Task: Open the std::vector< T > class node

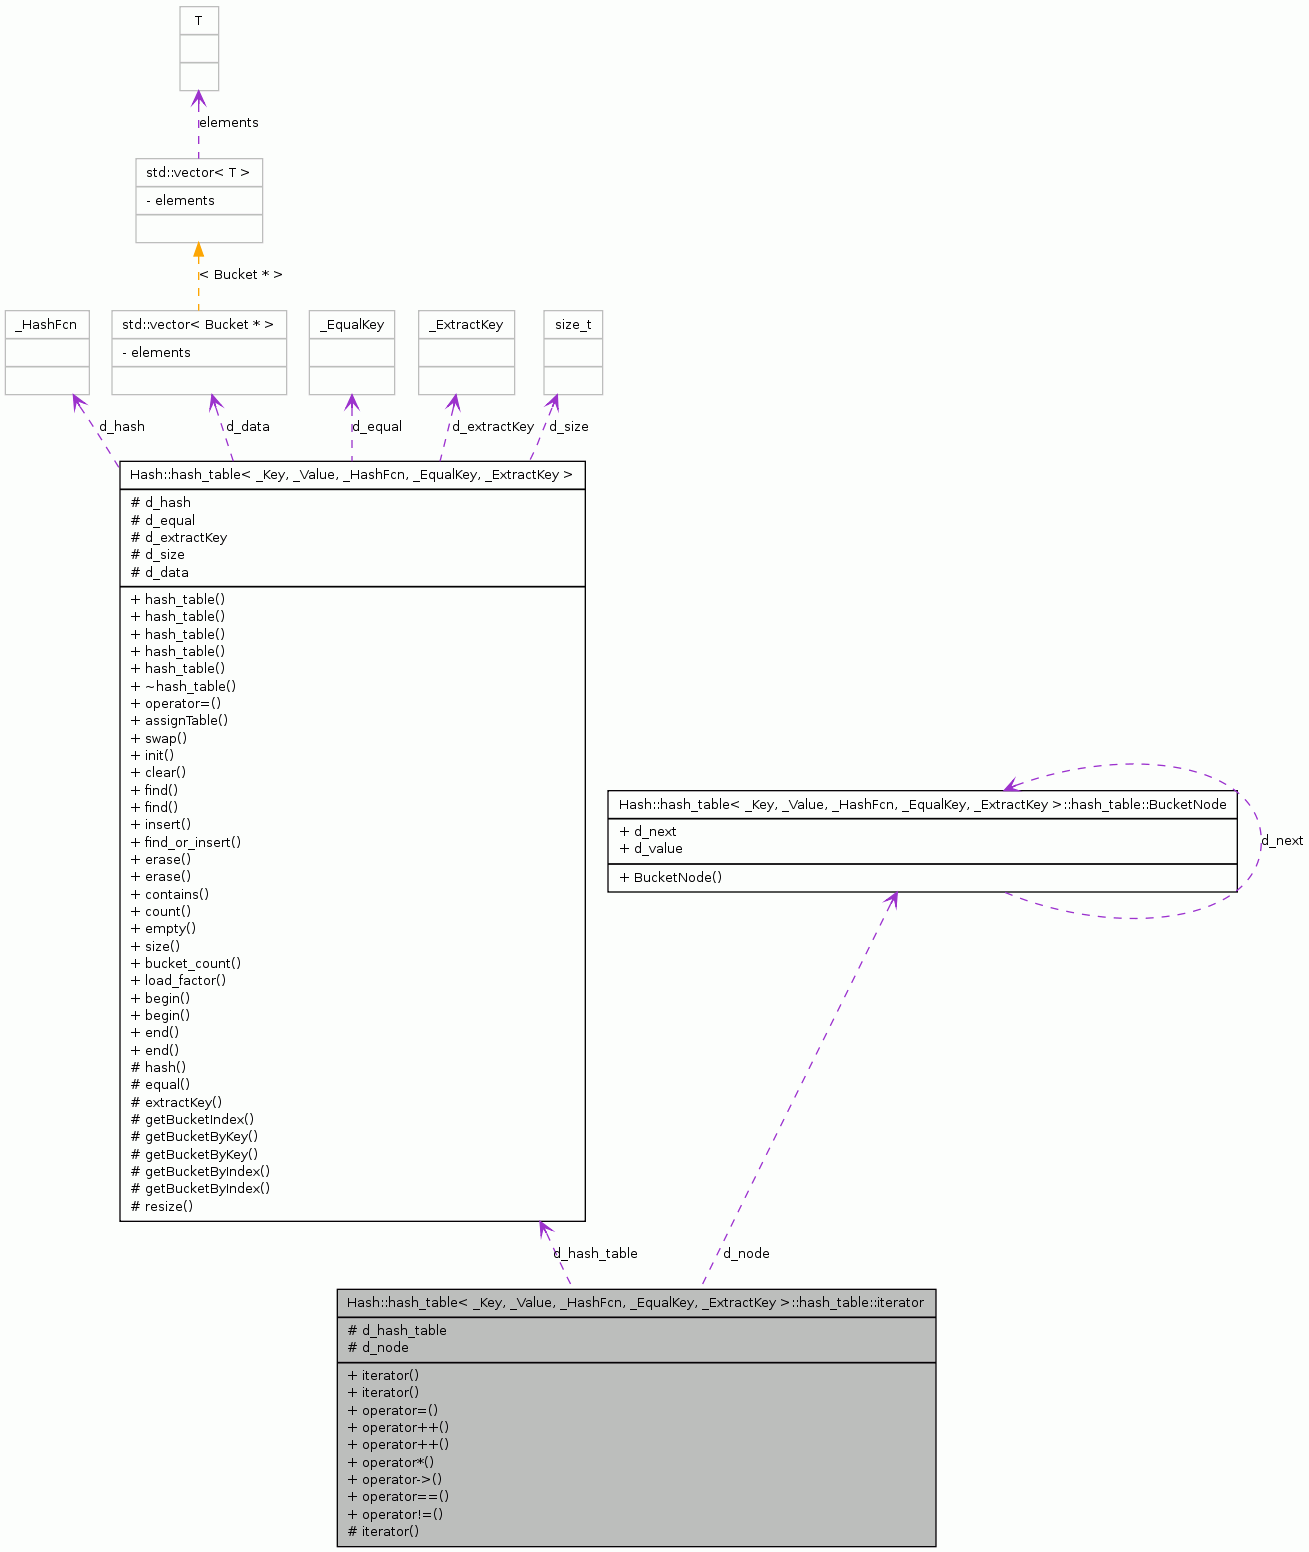Action: pos(198,172)
